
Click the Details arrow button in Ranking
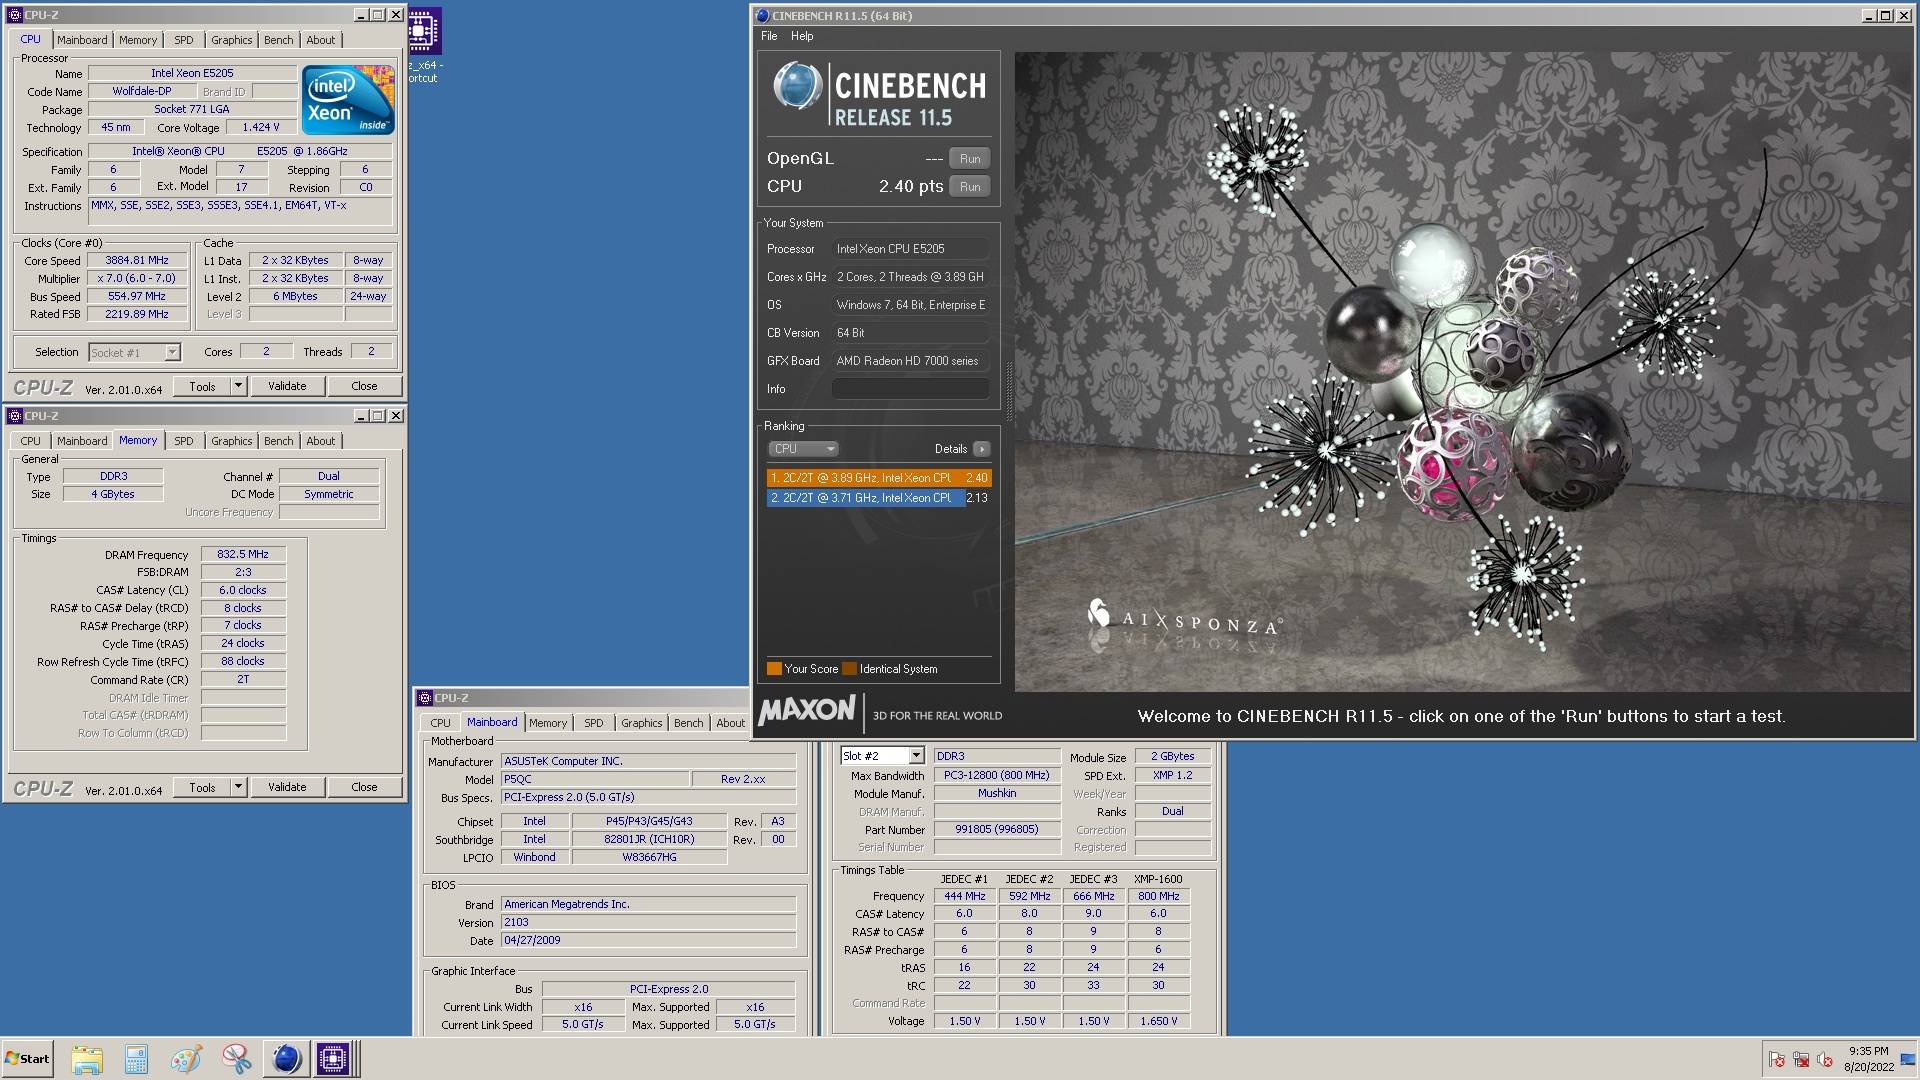click(982, 449)
